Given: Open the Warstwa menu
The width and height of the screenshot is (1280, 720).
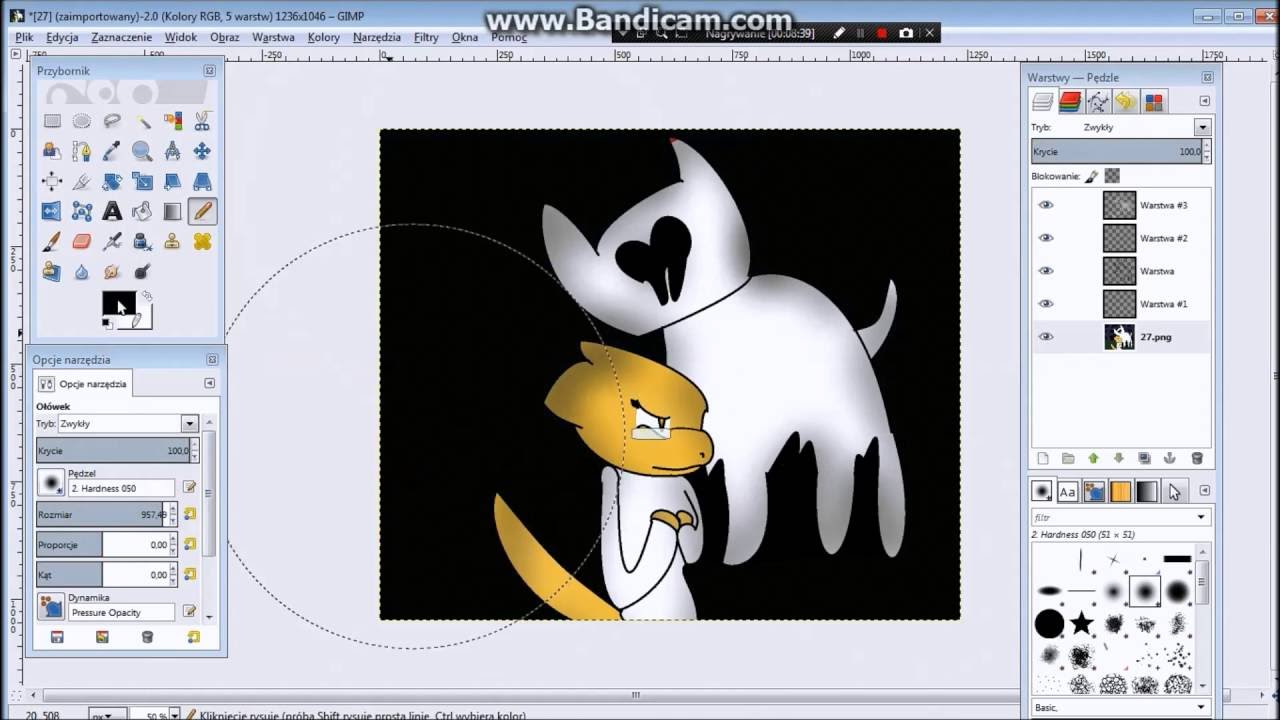Looking at the screenshot, I should (x=273, y=37).
